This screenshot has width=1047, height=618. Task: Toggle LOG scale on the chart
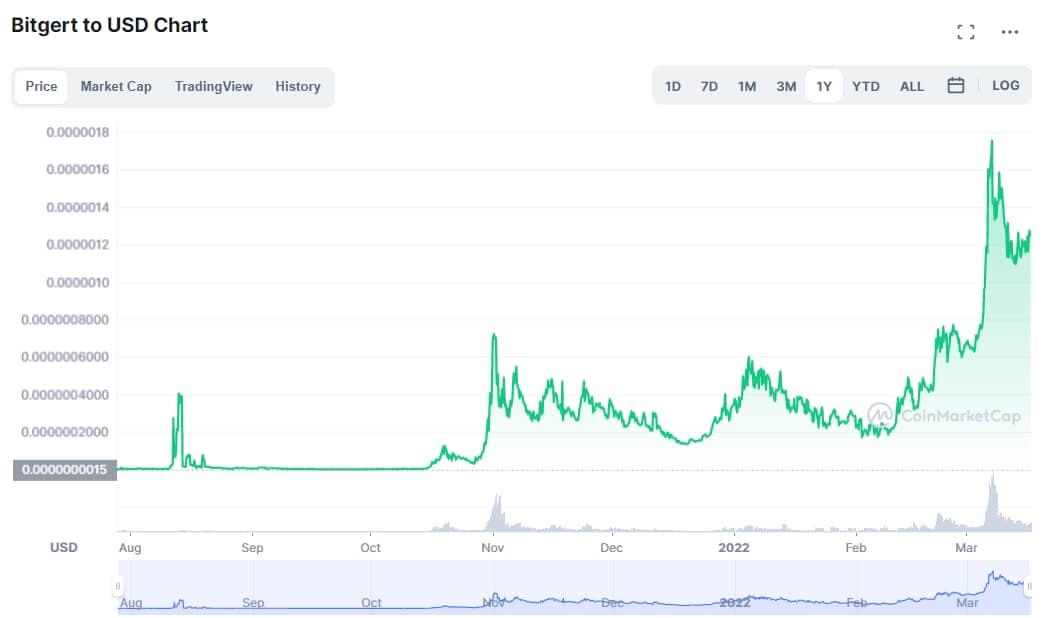point(1006,86)
